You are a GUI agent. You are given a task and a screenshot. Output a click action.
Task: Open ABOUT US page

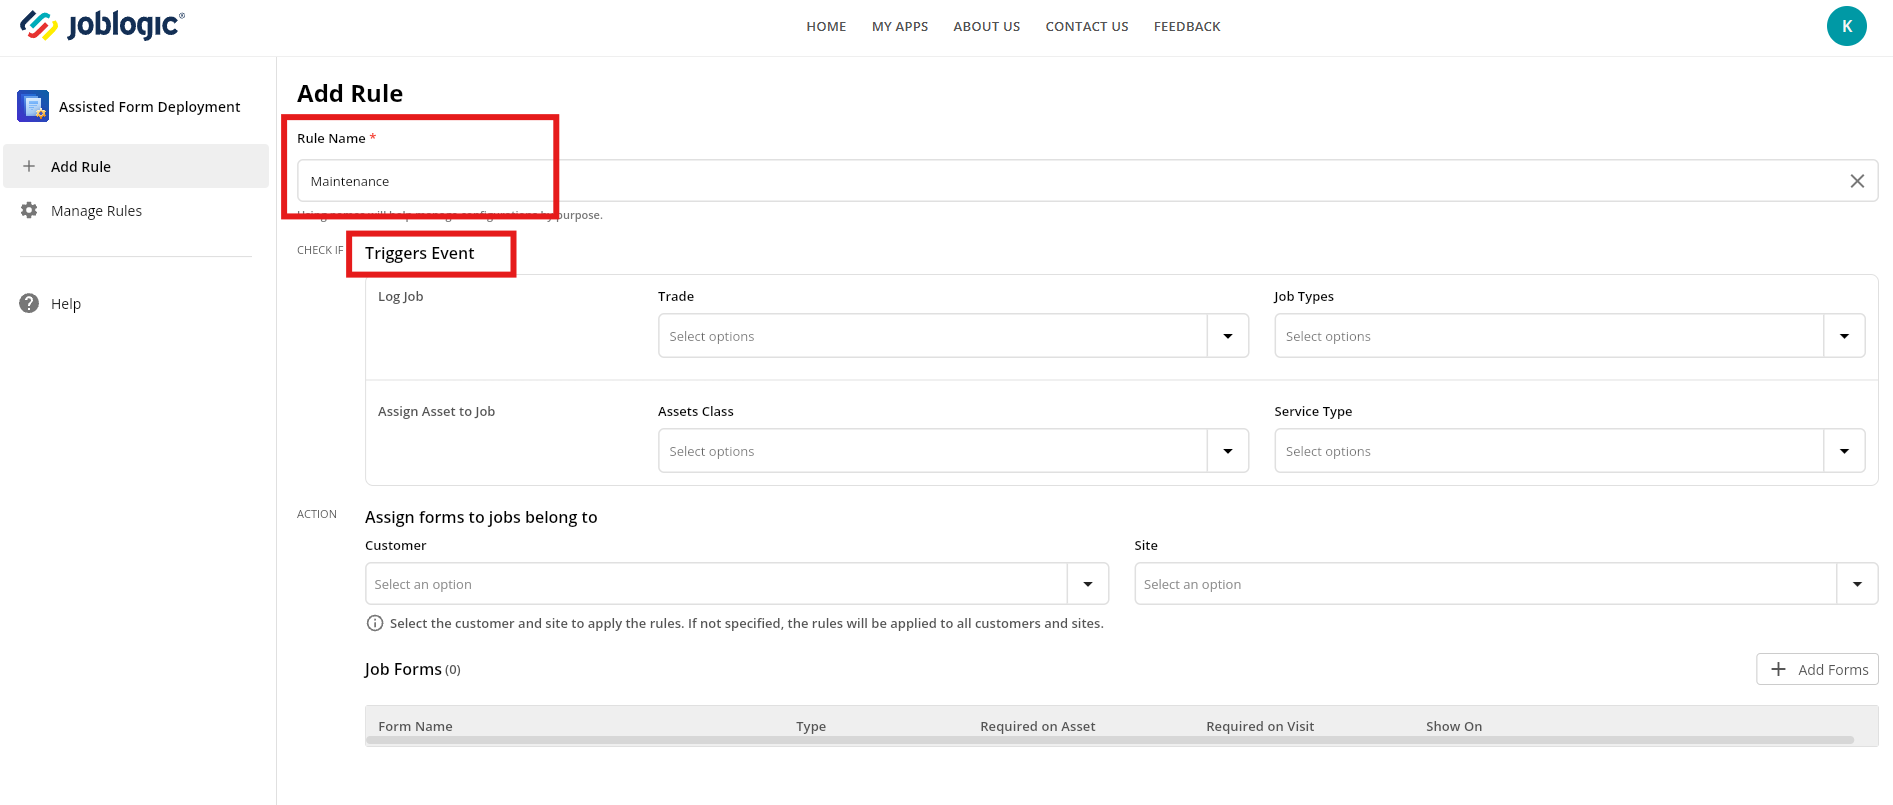987,27
